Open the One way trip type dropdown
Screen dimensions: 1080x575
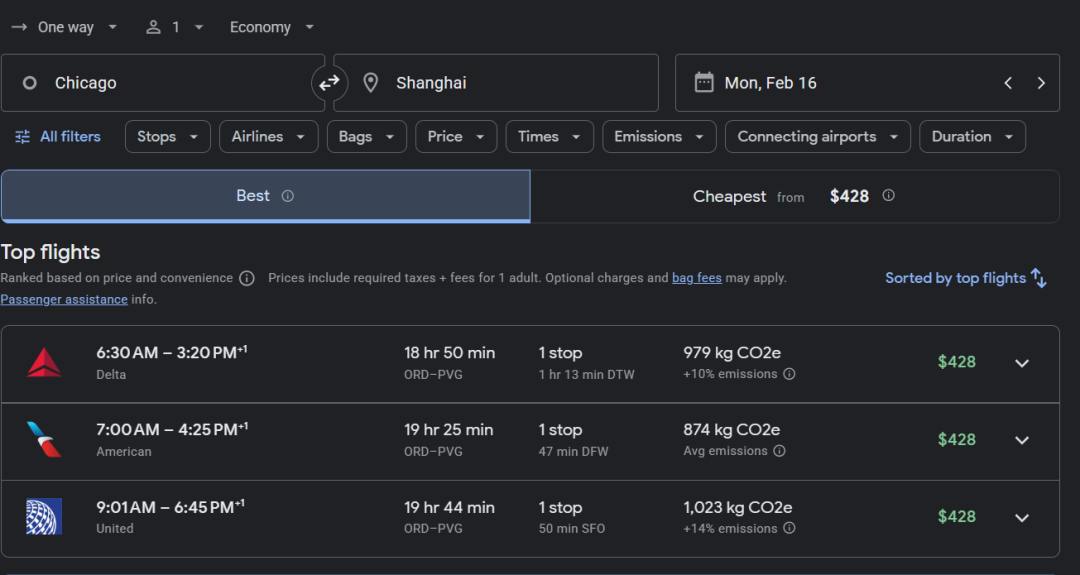tap(66, 27)
